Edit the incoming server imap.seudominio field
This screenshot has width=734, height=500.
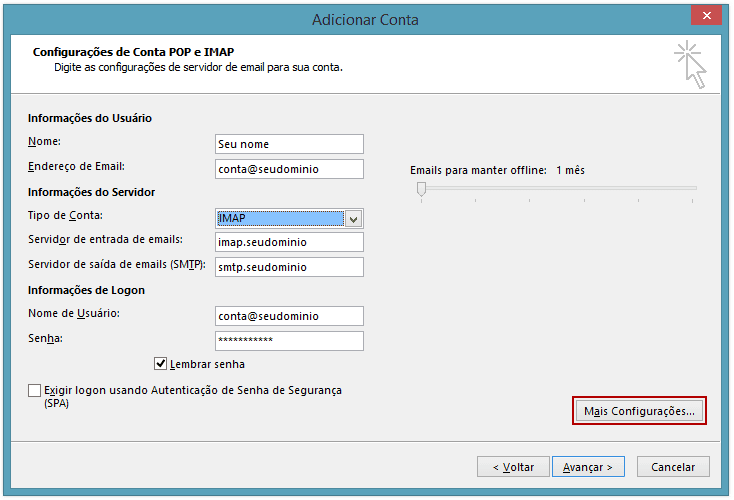tap(289, 242)
